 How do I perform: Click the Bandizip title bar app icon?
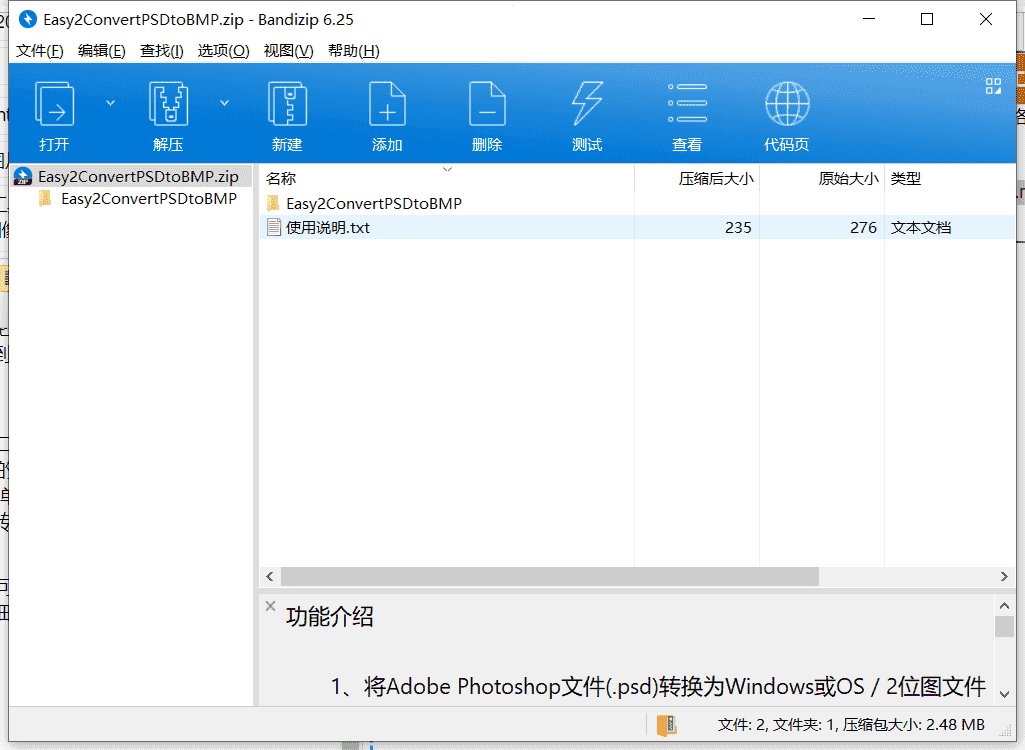point(28,19)
